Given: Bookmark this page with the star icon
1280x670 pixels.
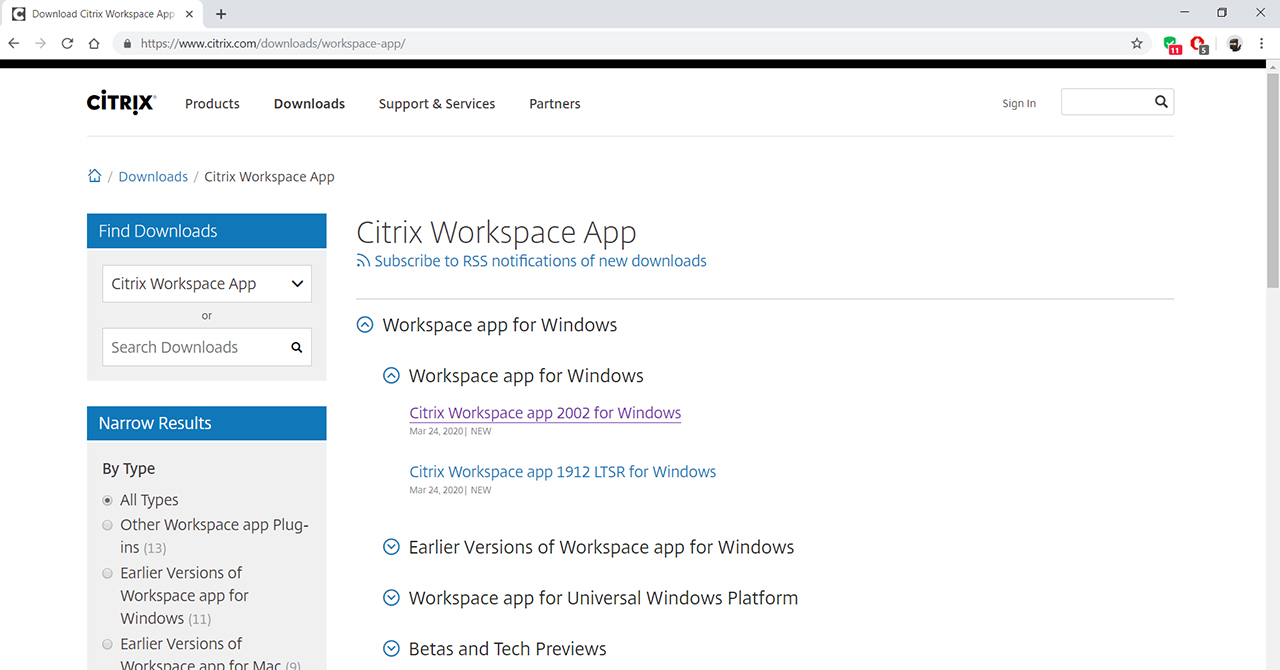Looking at the screenshot, I should coord(1137,44).
